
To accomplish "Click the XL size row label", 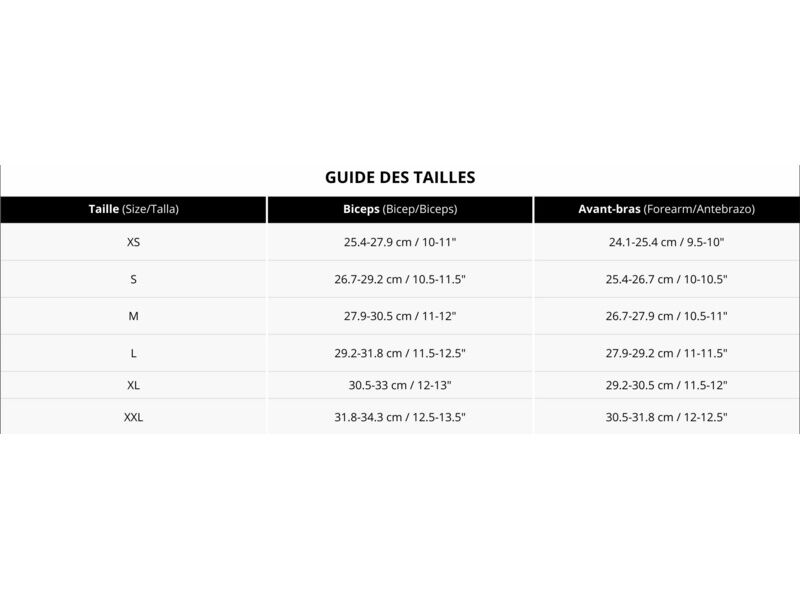I will coord(134,385).
